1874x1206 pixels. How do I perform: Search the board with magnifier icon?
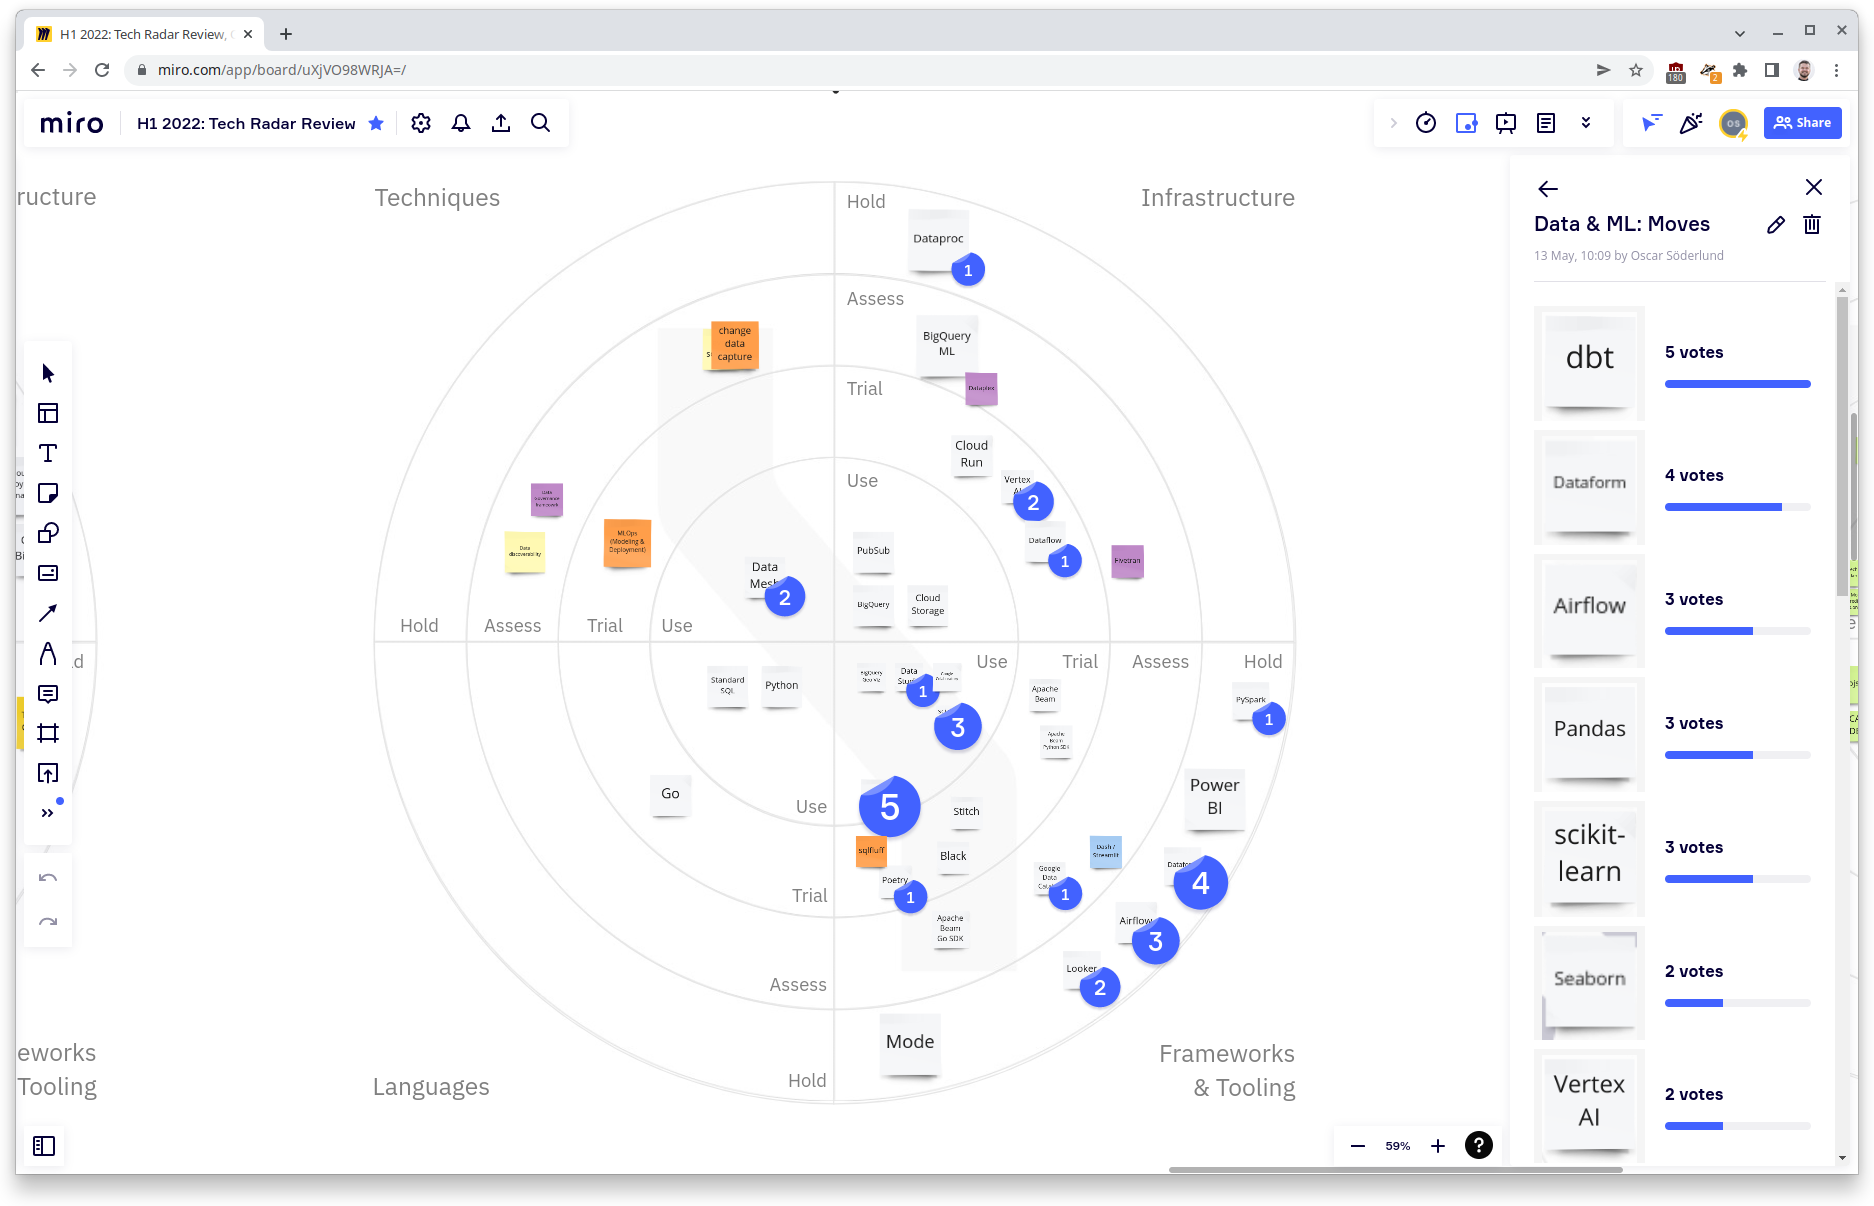click(541, 123)
